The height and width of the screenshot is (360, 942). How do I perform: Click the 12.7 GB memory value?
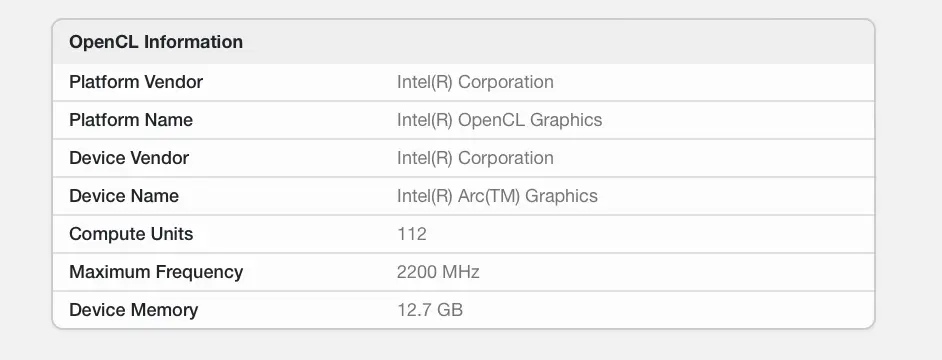click(x=430, y=310)
